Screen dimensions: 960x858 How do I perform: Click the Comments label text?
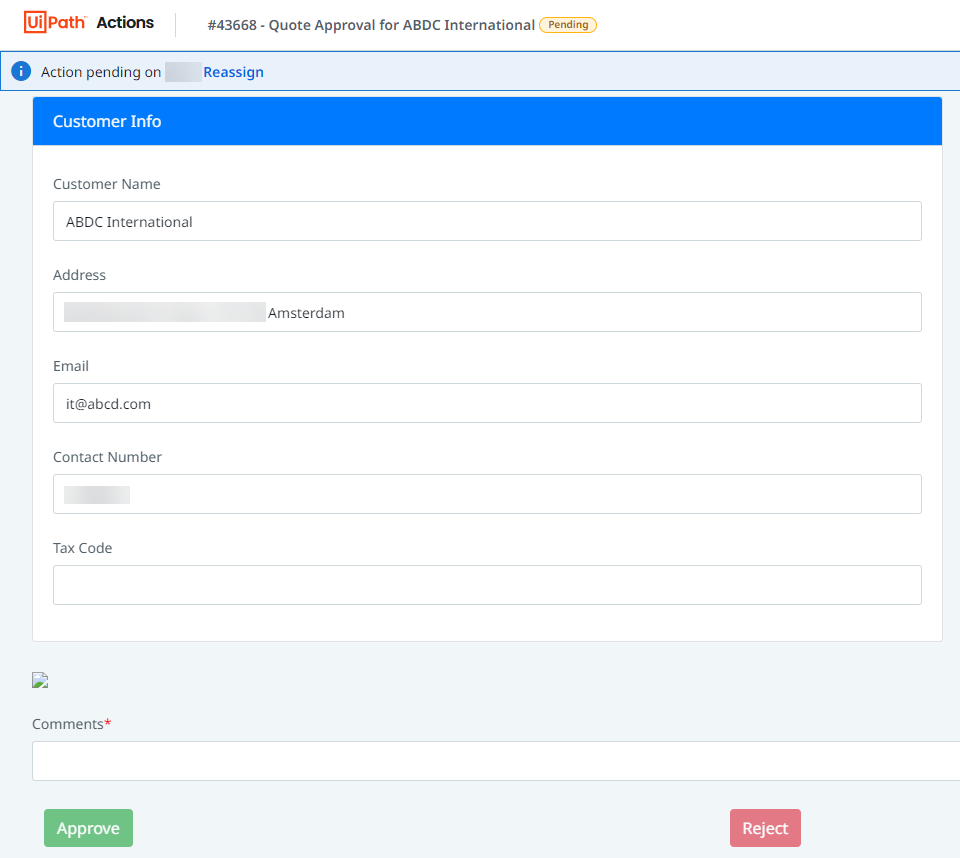67,724
